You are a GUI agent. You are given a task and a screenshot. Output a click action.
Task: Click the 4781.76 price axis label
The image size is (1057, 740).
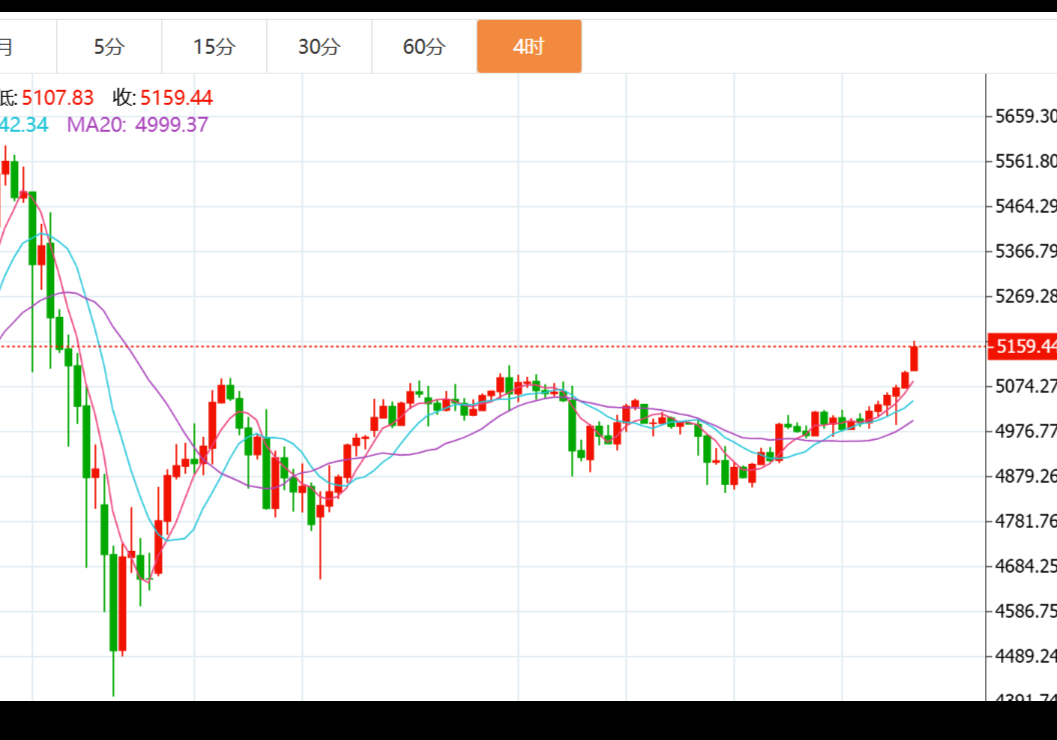(x=1025, y=521)
